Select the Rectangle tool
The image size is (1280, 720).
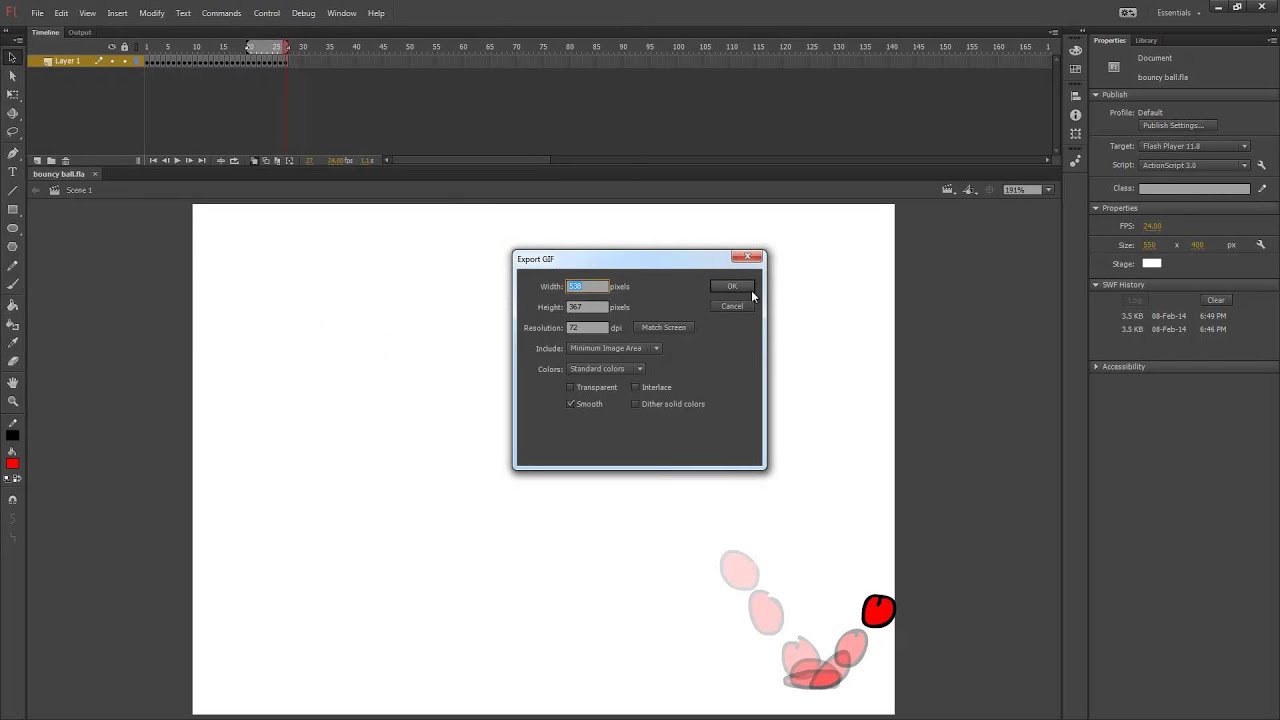13,210
